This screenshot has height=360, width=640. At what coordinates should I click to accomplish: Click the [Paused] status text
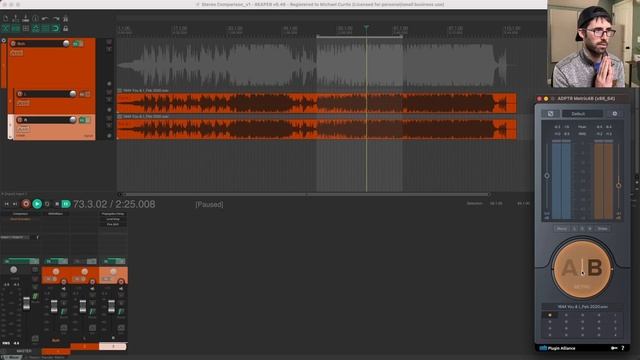209,204
